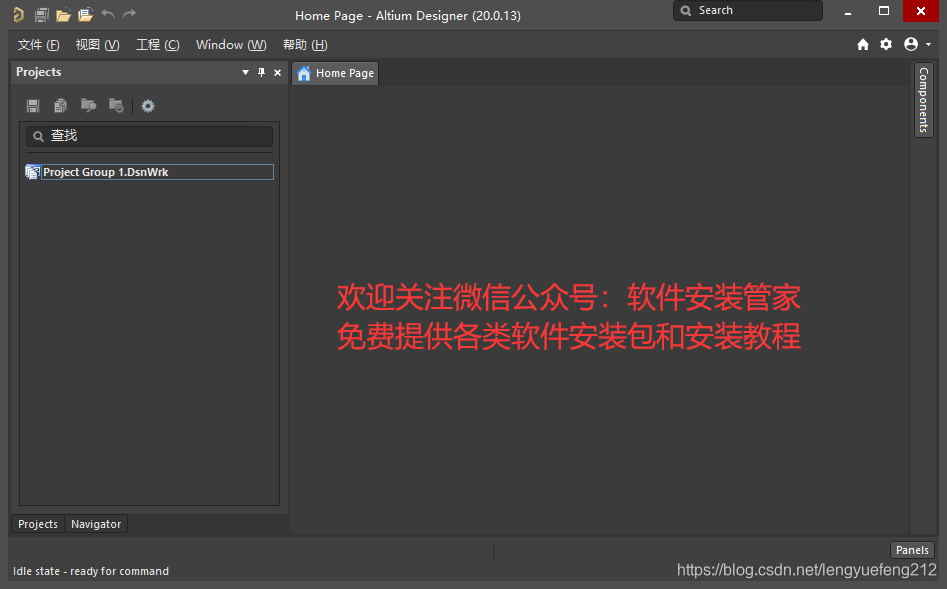The width and height of the screenshot is (947, 589).
Task: Switch to the Projects bottom tab
Action: [x=38, y=524]
